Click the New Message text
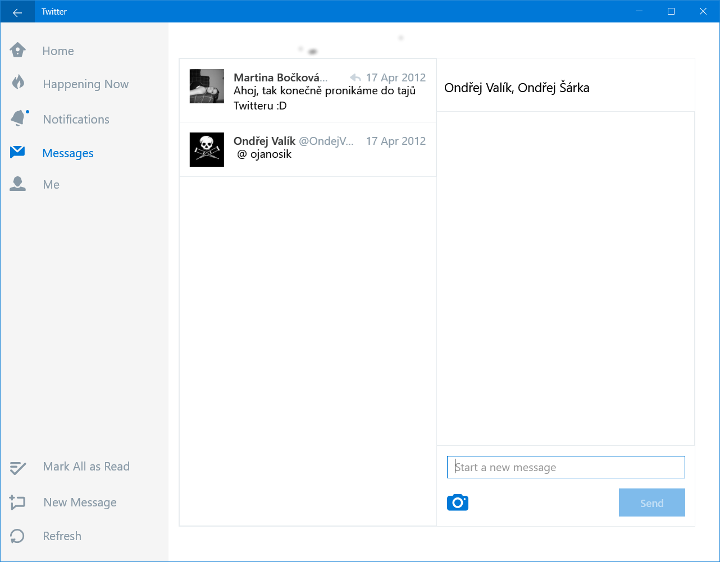Viewport: 720px width, 562px height. coord(80,502)
